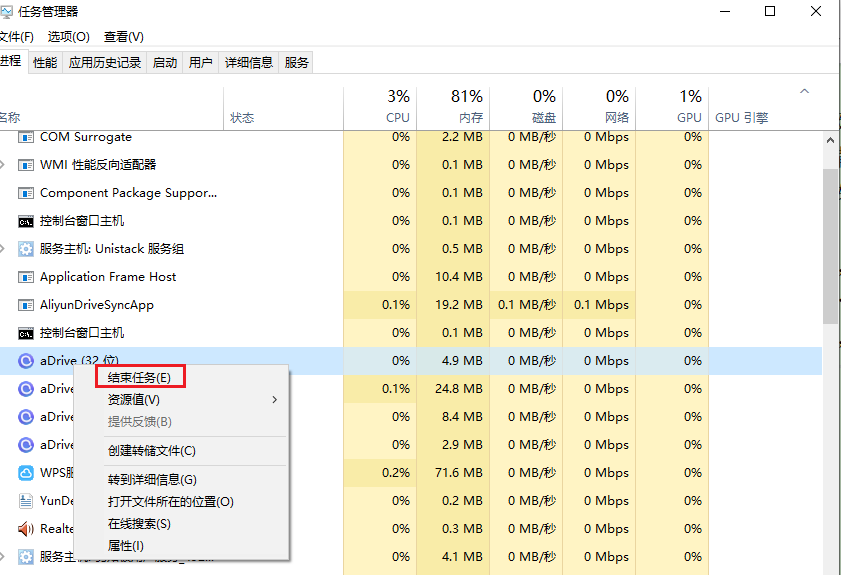Click aDrive icon in the 2.9 MB row
Image resolution: width=841 pixels, height=575 pixels.
26,445
